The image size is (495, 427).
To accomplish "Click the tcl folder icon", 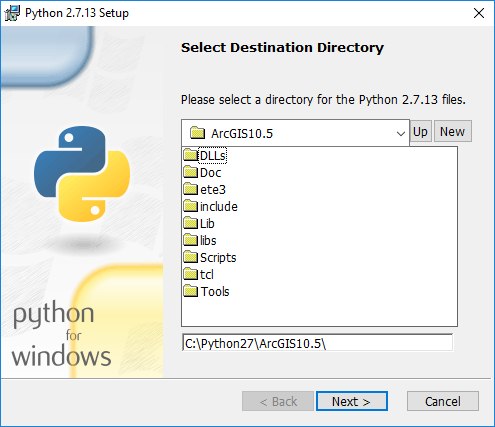I will (191, 274).
